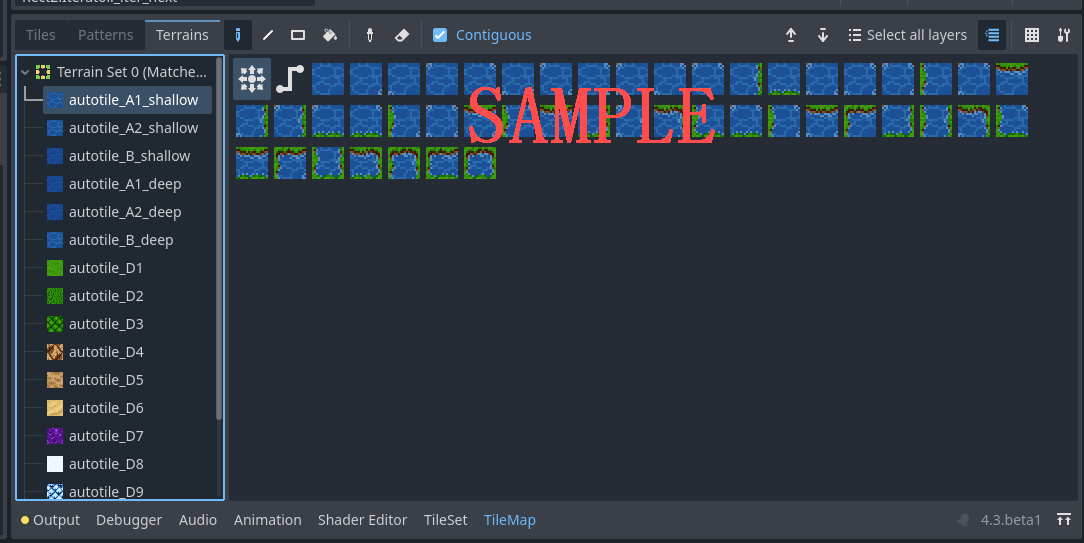Pick last tile in third row
Screen dimensions: 1084x543
tap(480, 163)
